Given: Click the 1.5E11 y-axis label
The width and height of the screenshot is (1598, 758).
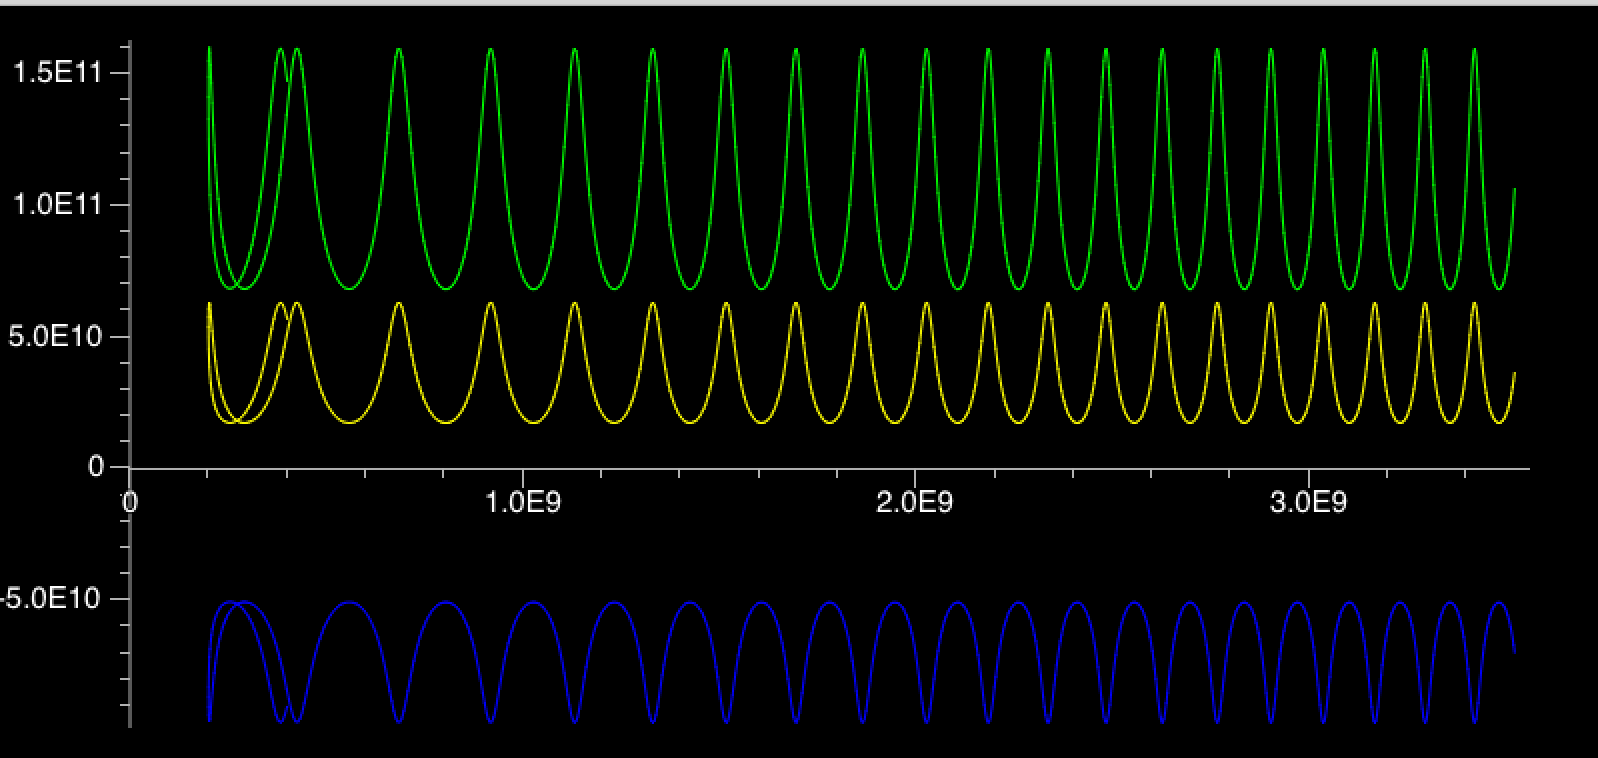Looking at the screenshot, I should click(56, 74).
